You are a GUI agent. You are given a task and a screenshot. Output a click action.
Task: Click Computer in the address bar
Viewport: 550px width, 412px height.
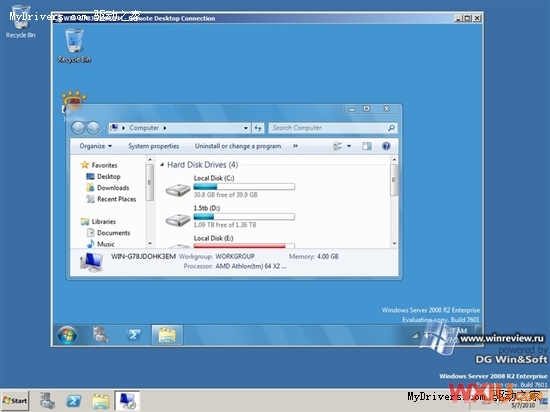144,128
